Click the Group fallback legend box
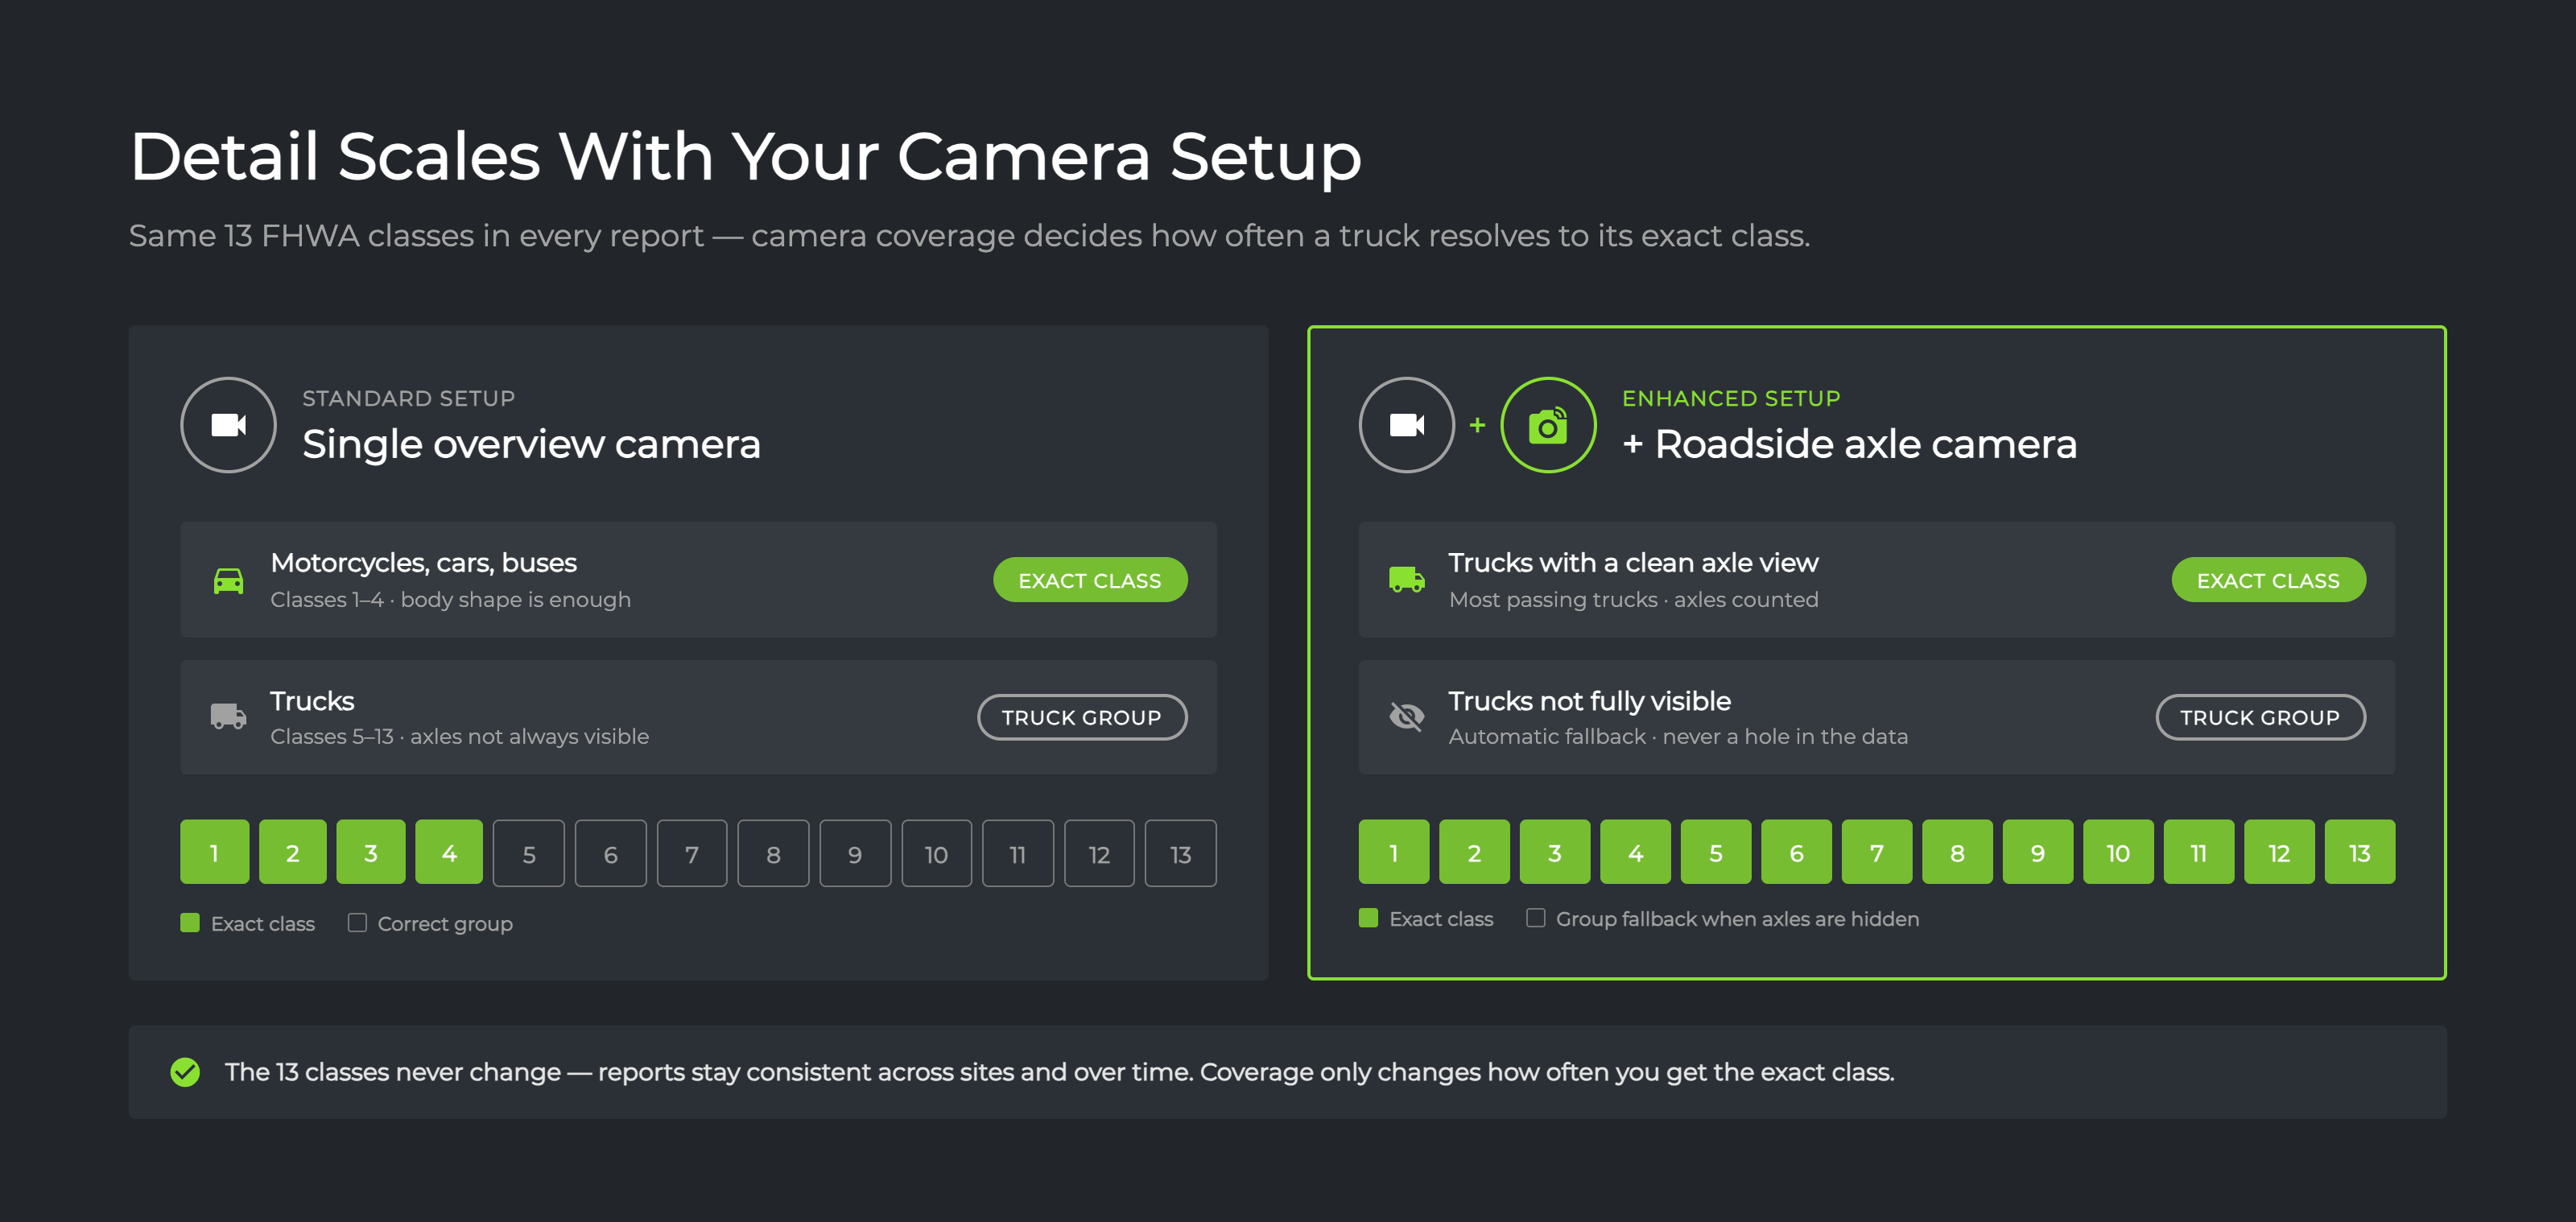2576x1222 pixels. click(1535, 917)
